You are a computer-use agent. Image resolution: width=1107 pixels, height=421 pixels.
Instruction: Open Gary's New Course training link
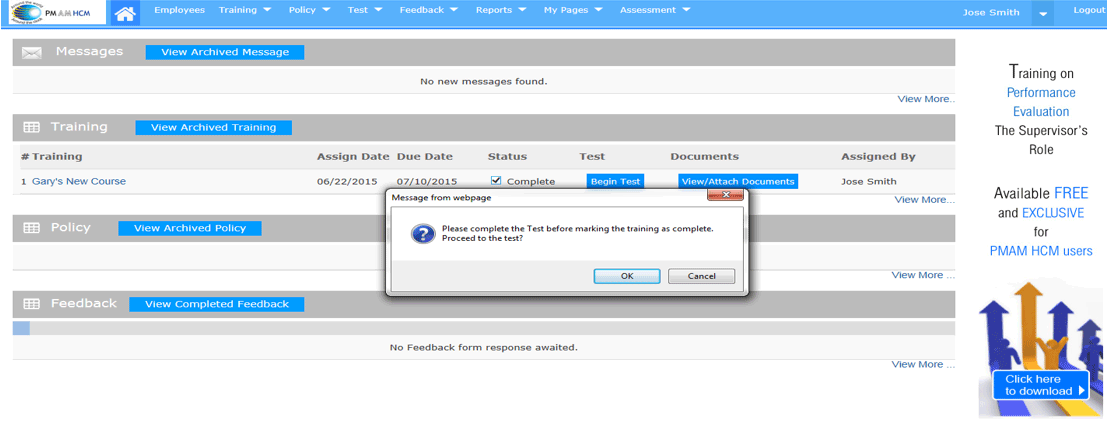coord(79,182)
